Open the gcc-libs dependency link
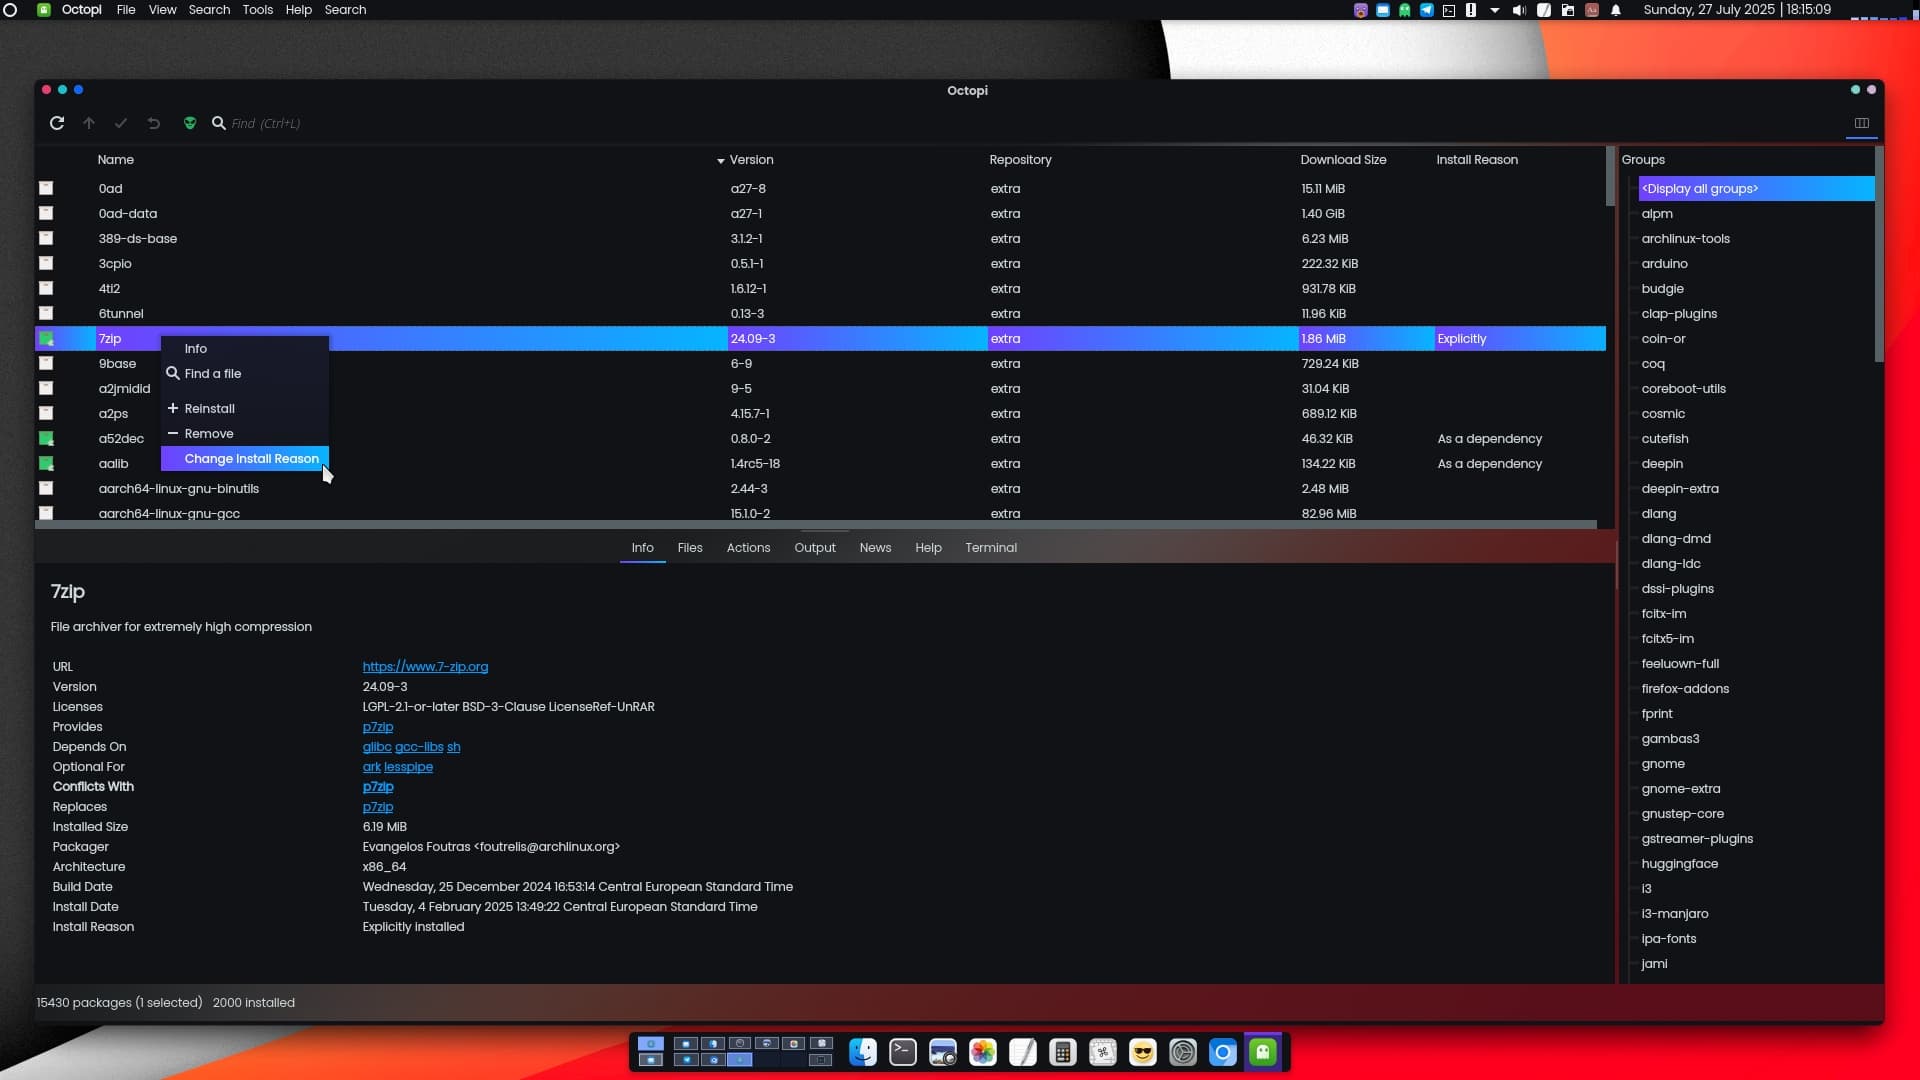This screenshot has height=1080, width=1920. [x=419, y=747]
